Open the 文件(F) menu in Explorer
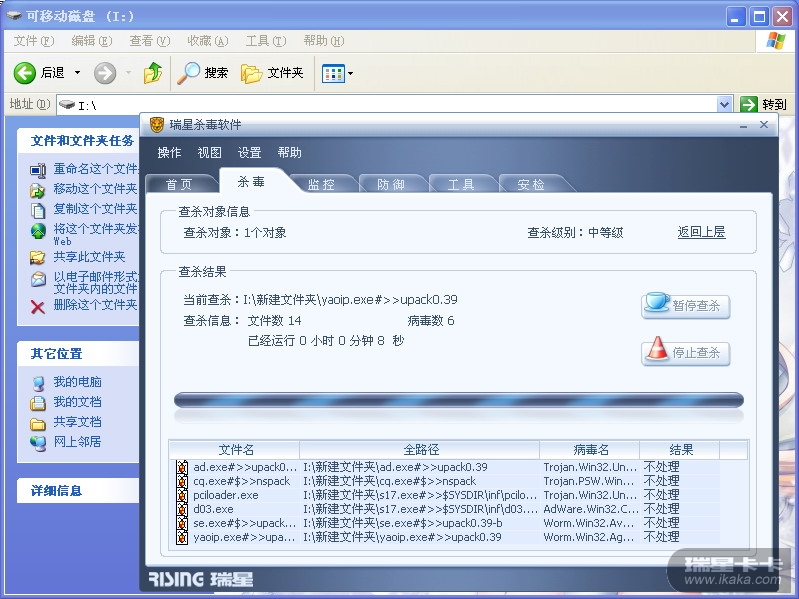The width and height of the screenshot is (799, 599). click(34, 41)
